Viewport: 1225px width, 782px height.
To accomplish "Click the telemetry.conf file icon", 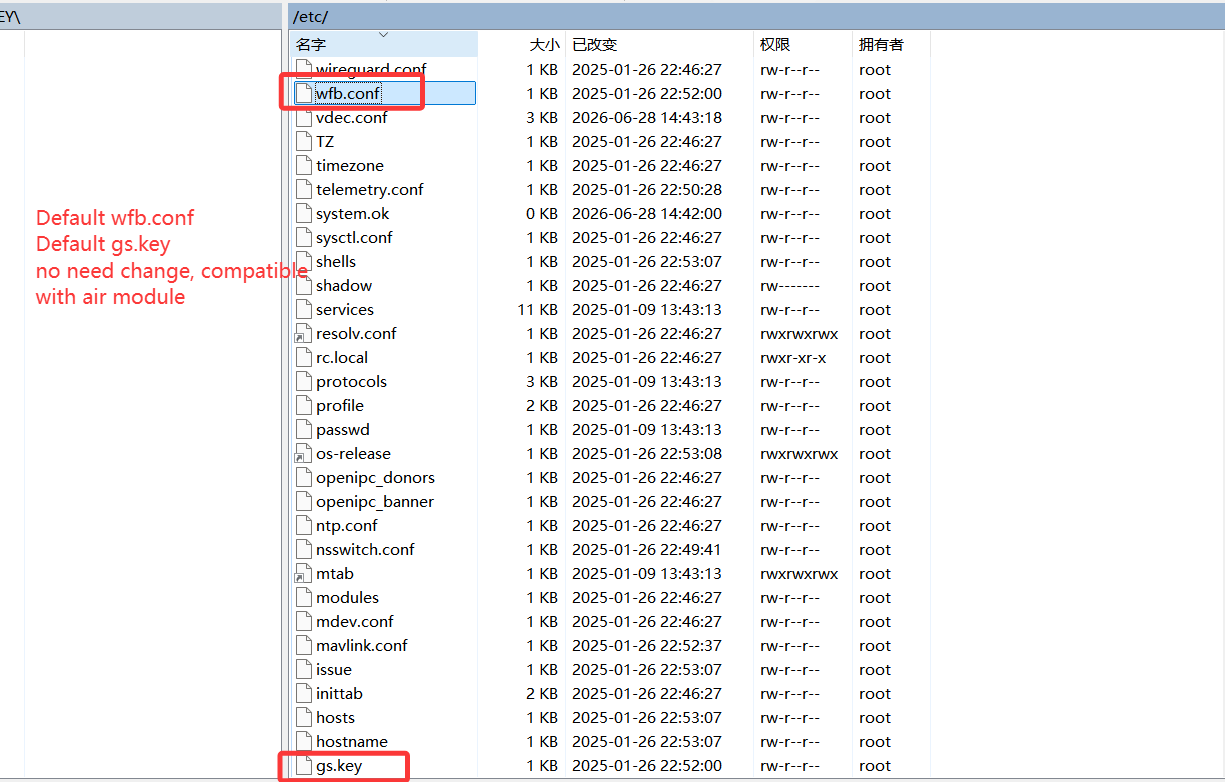I will (x=304, y=189).
